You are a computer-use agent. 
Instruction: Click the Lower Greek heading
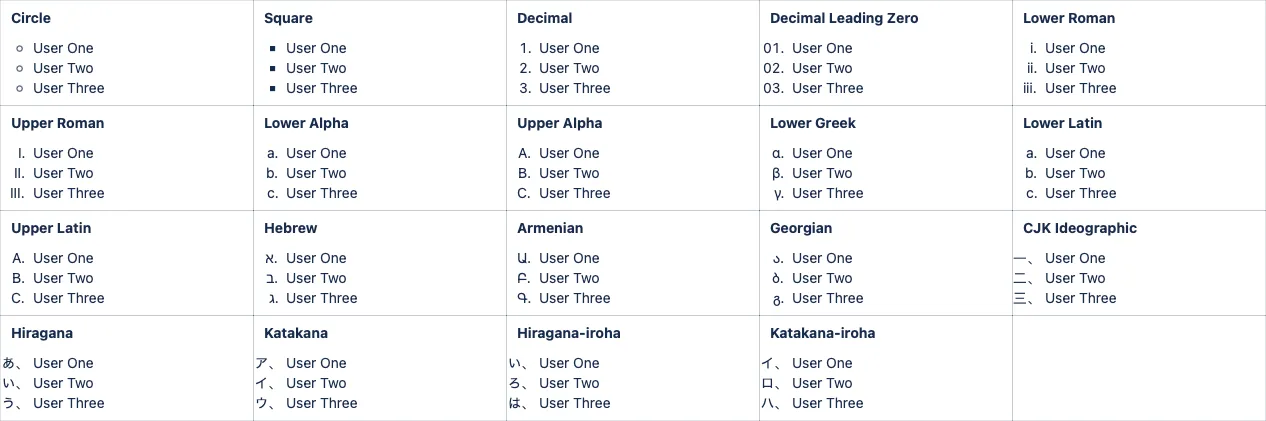(x=813, y=123)
